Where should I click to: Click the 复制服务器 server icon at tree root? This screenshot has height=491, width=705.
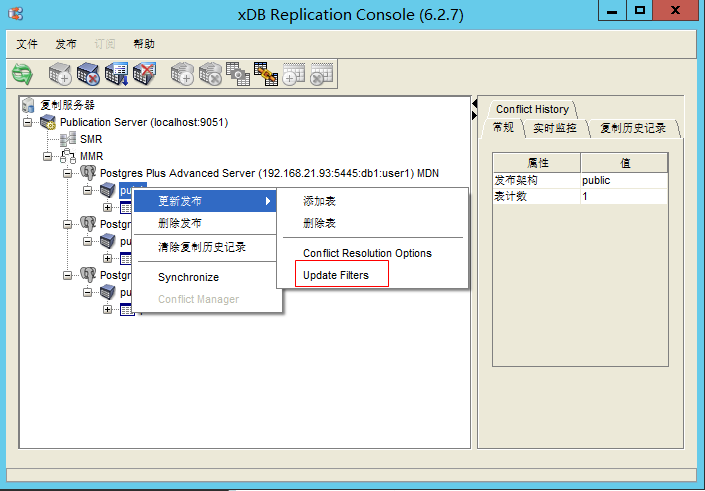click(x=28, y=105)
